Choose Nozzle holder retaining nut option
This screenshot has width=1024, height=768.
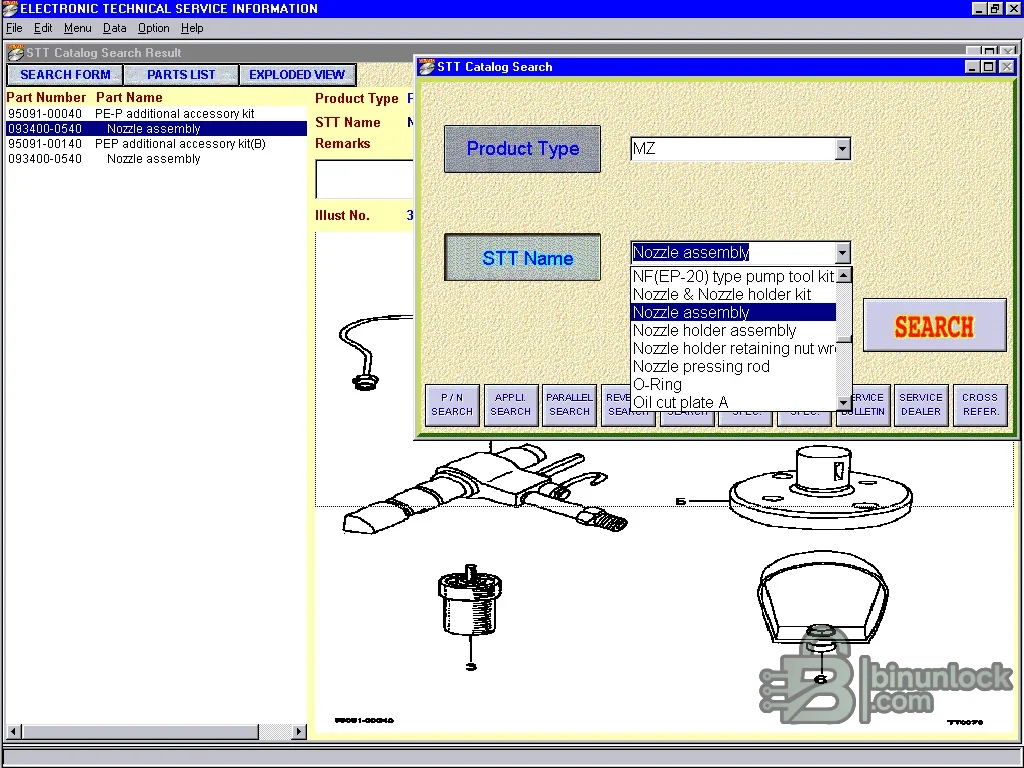click(733, 348)
